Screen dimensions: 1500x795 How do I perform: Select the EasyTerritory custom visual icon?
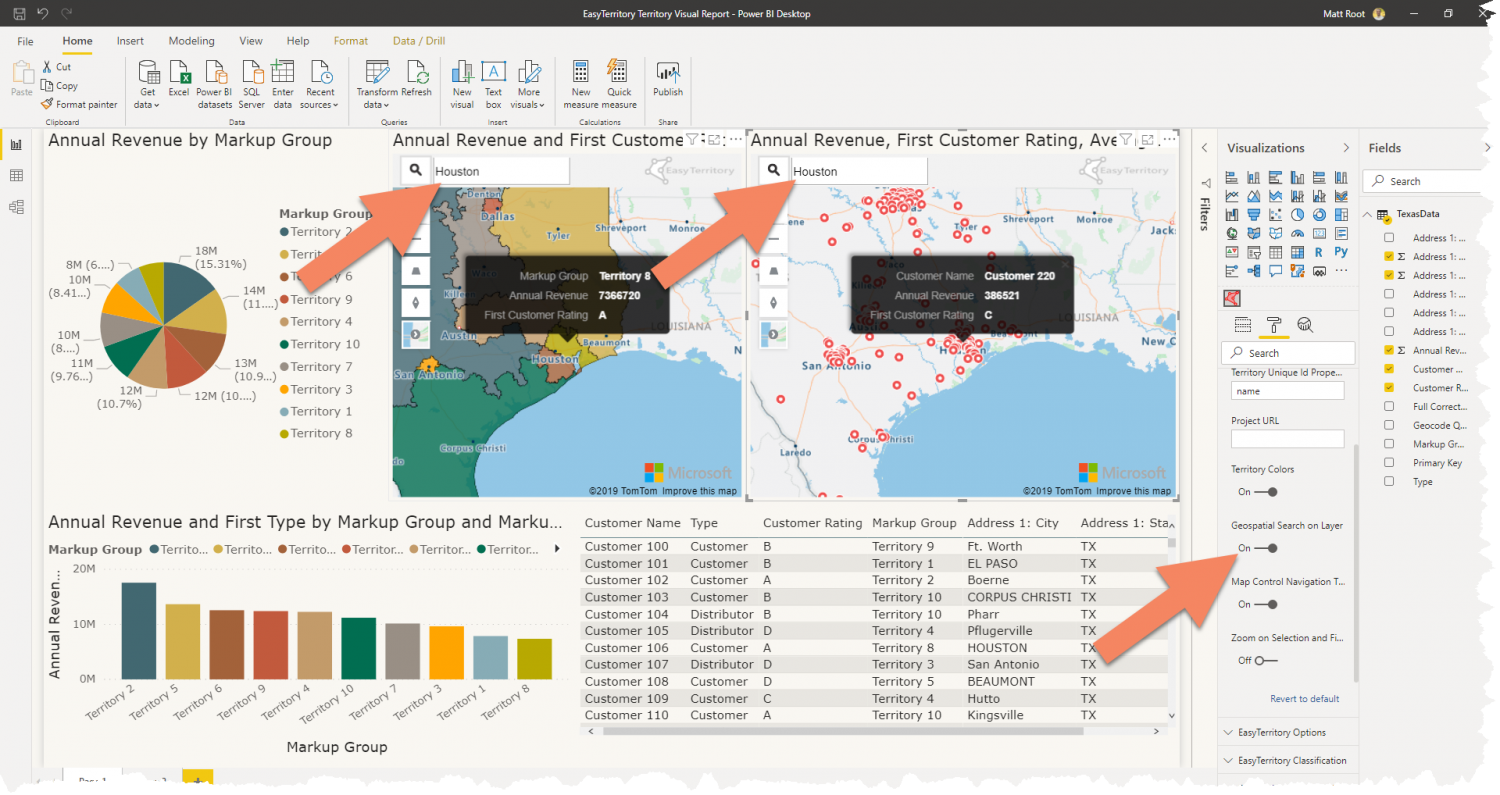coord(1232,296)
